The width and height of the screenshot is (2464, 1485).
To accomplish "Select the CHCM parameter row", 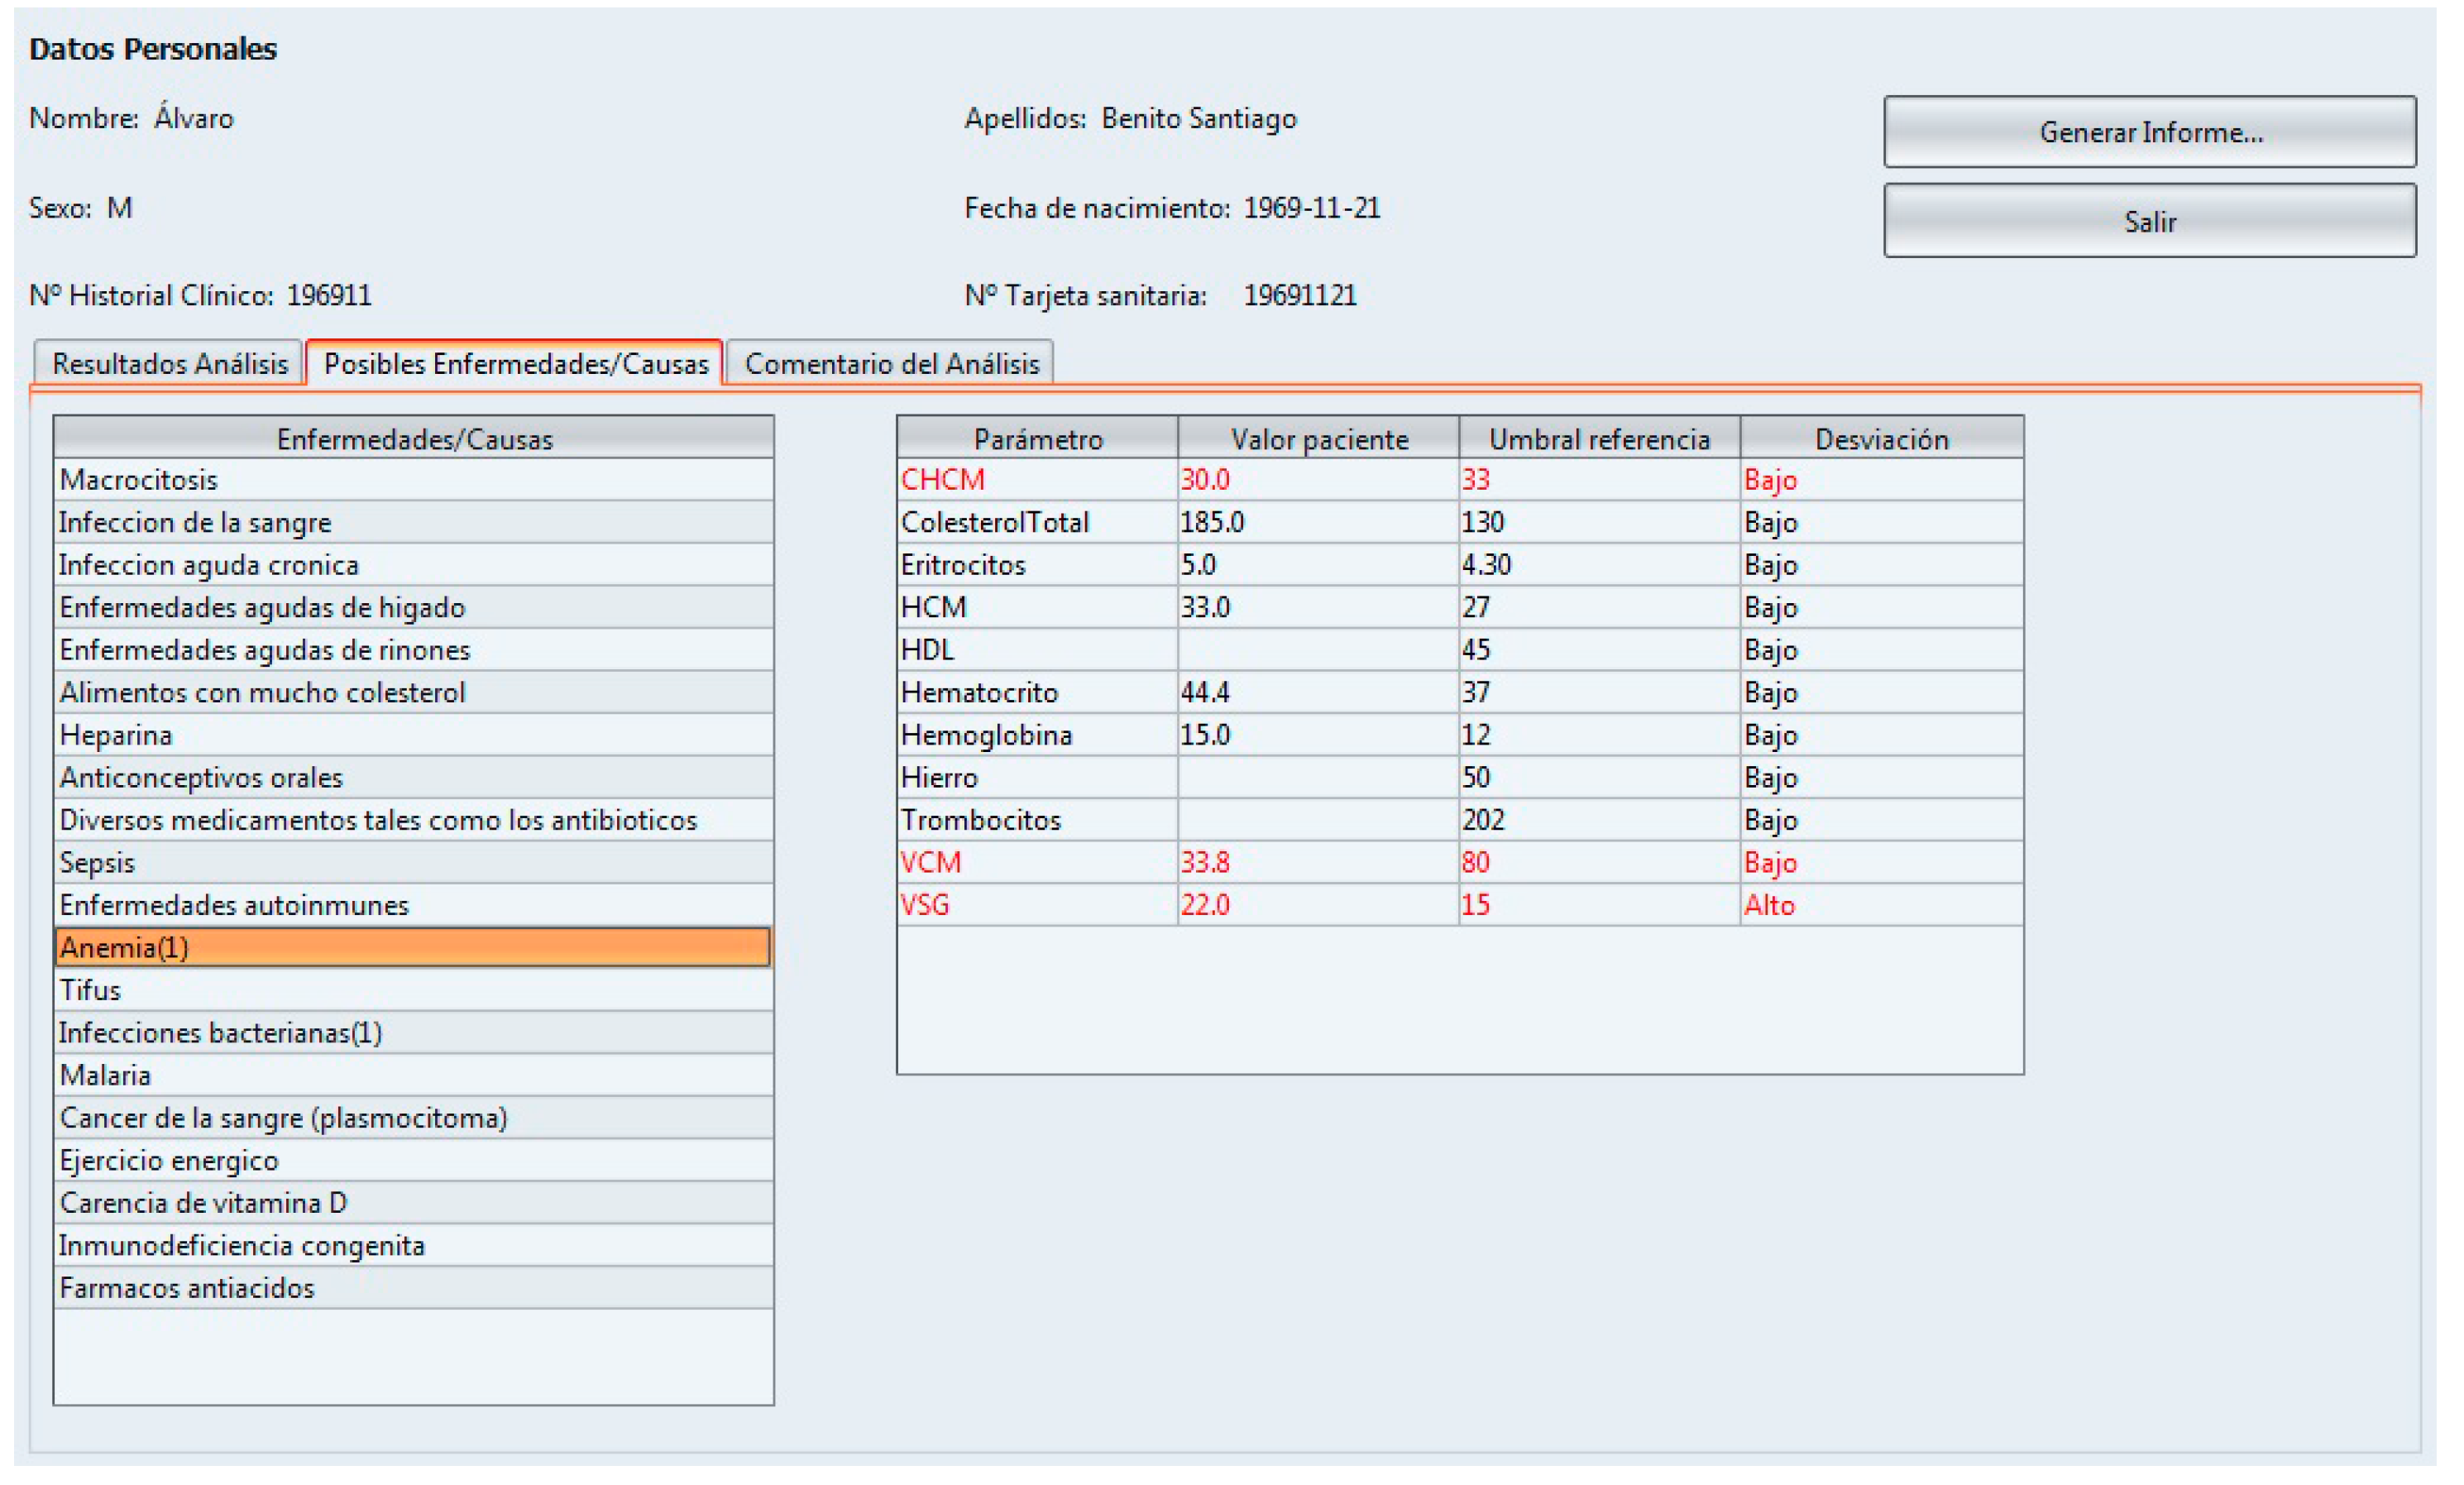I will coord(943,480).
